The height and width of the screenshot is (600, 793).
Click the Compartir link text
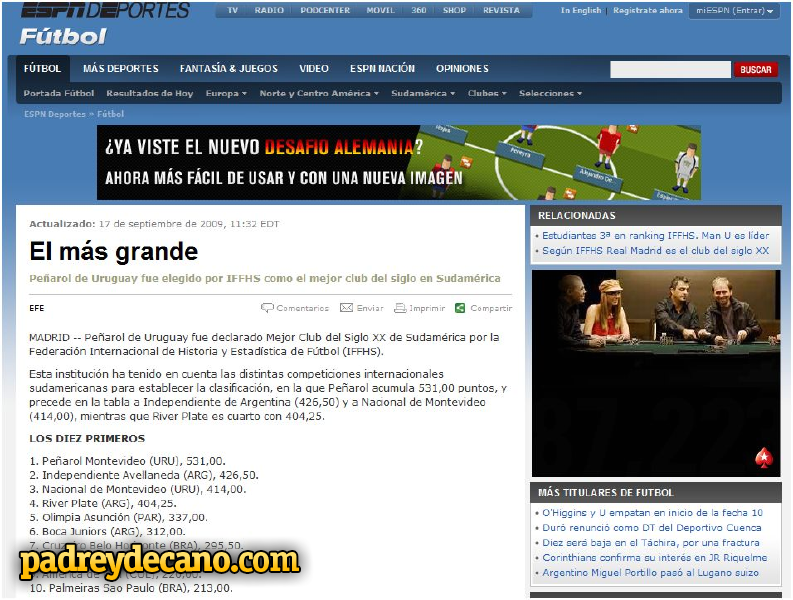[491, 308]
